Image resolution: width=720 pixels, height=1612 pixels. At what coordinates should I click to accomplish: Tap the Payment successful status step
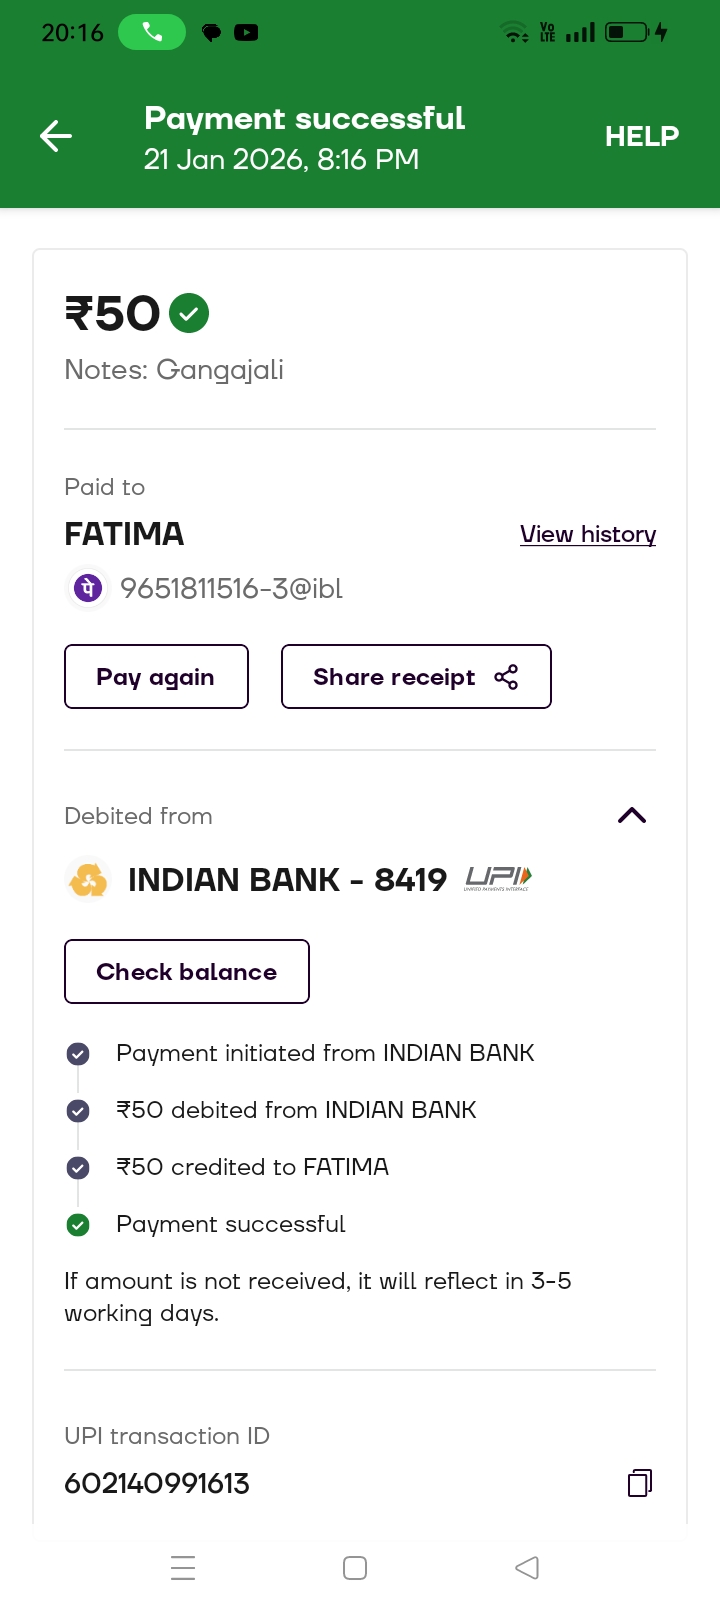[230, 1224]
